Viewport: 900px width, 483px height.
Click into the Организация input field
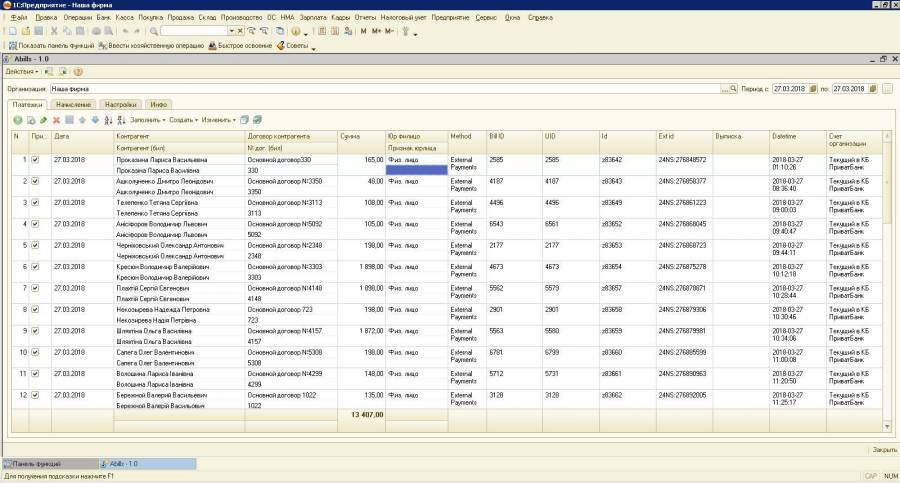[x=385, y=89]
